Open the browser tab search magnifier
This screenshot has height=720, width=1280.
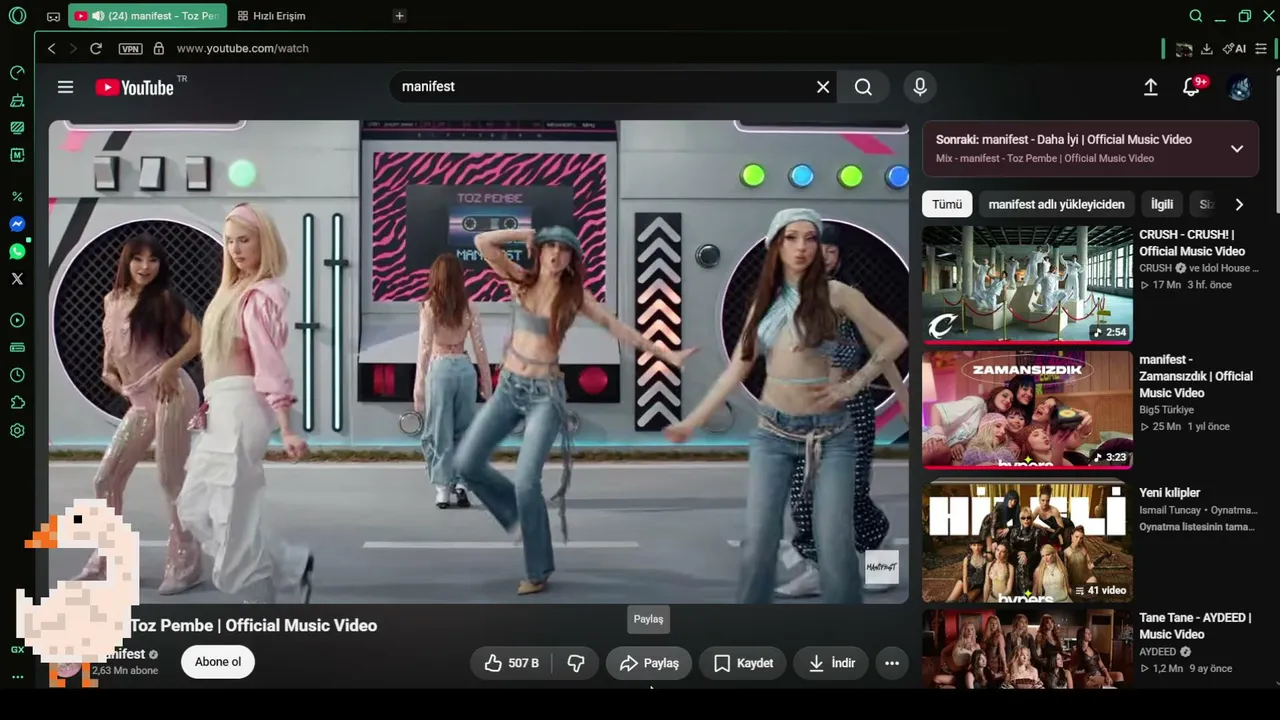coord(1196,16)
